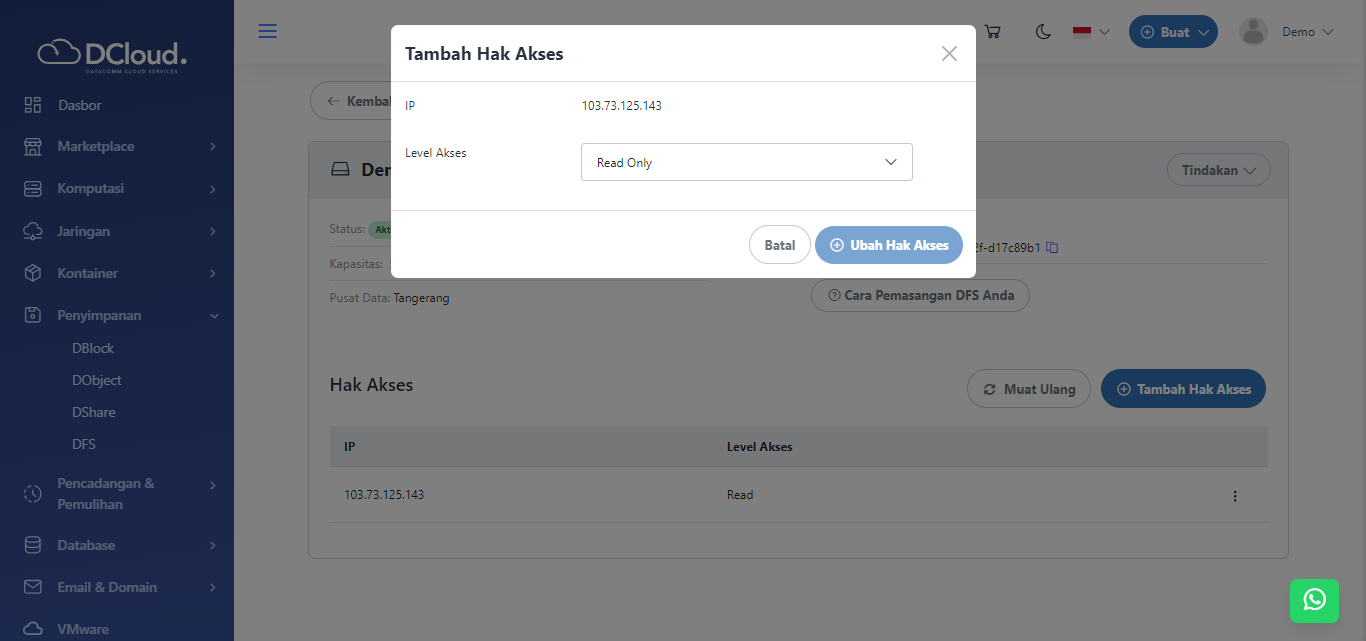Copy the DFS ID with copy icon
This screenshot has width=1366, height=641.
[1052, 247]
